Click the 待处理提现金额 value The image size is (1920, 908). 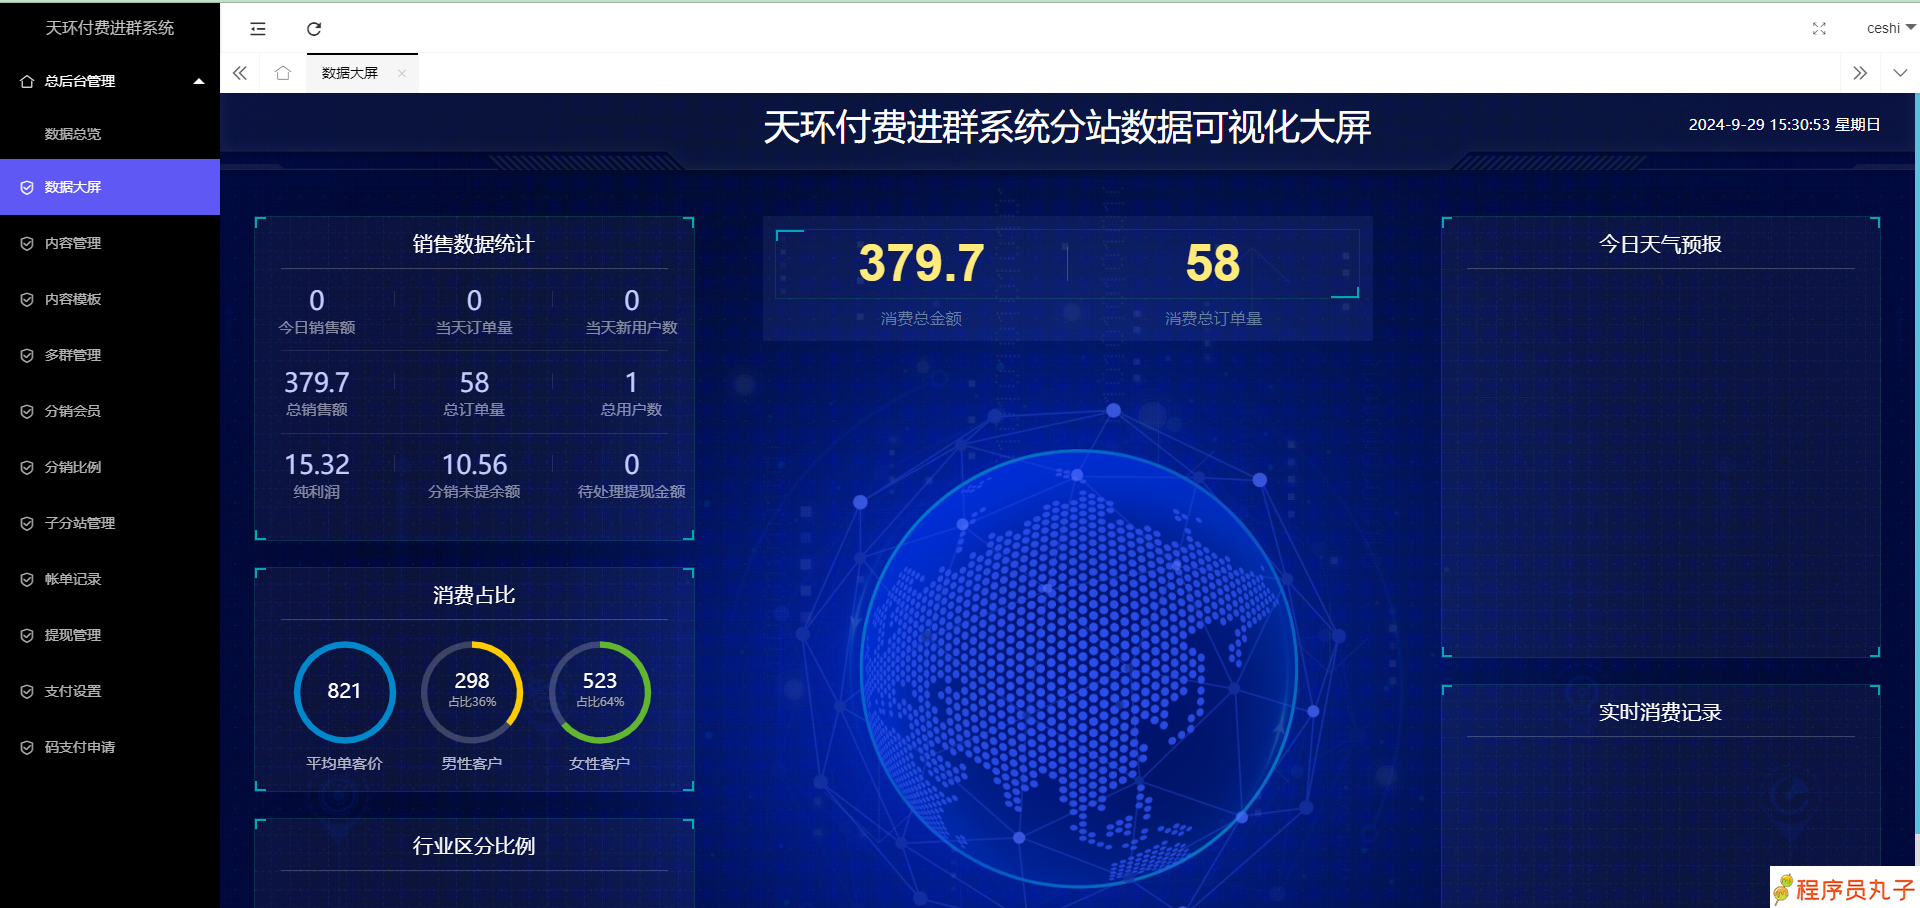(632, 464)
